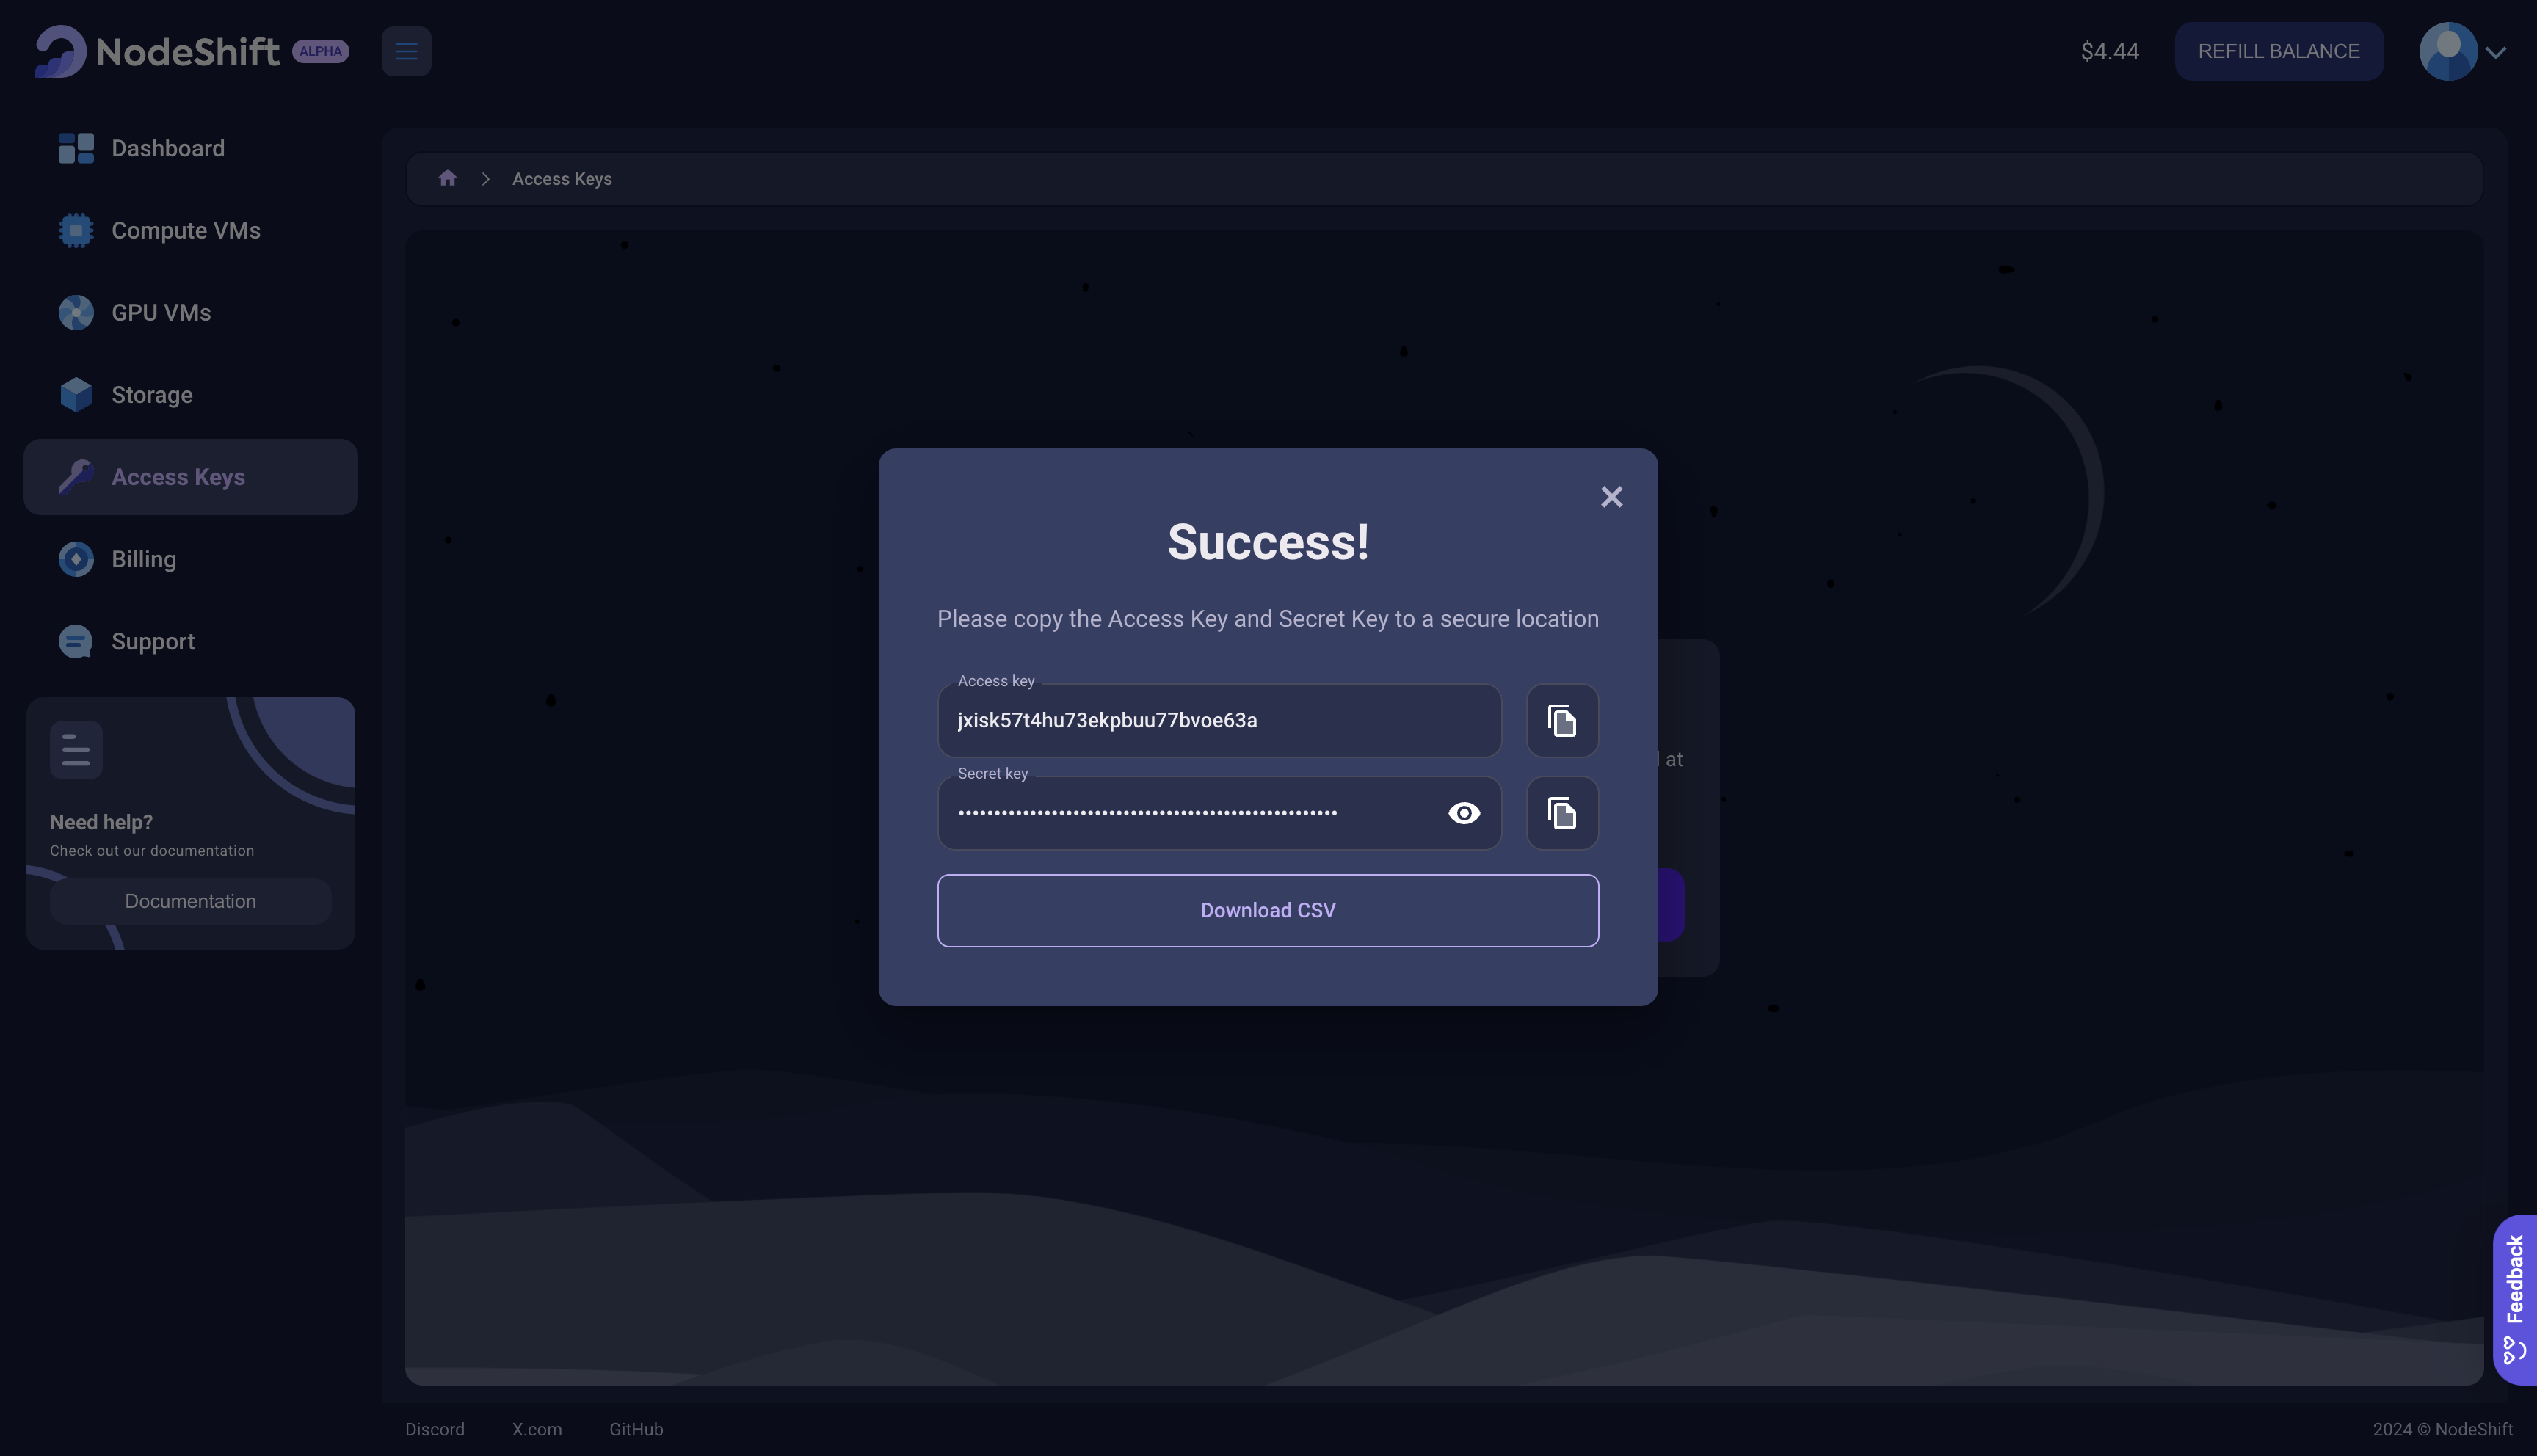Screen dimensions: 2537x1456
Task: Copy the Secret Key to clipboard
Action: tap(1563, 812)
